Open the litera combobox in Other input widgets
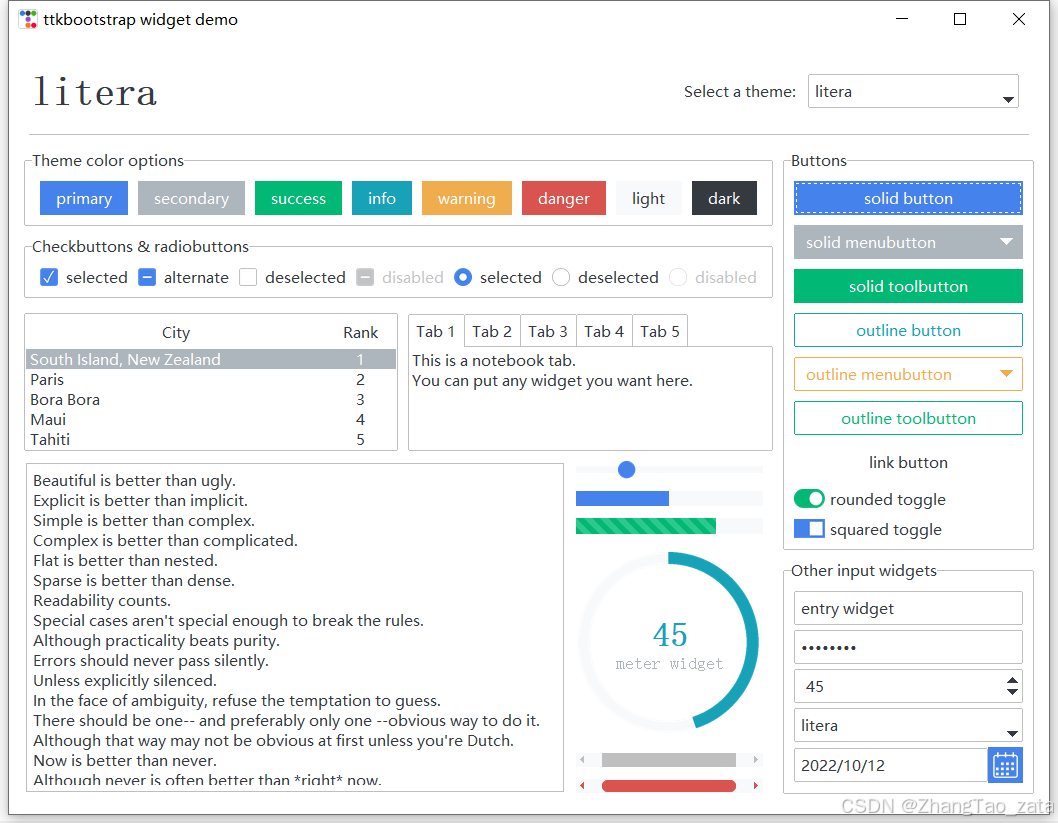Viewport: 1058px width, 823px height. [908, 725]
